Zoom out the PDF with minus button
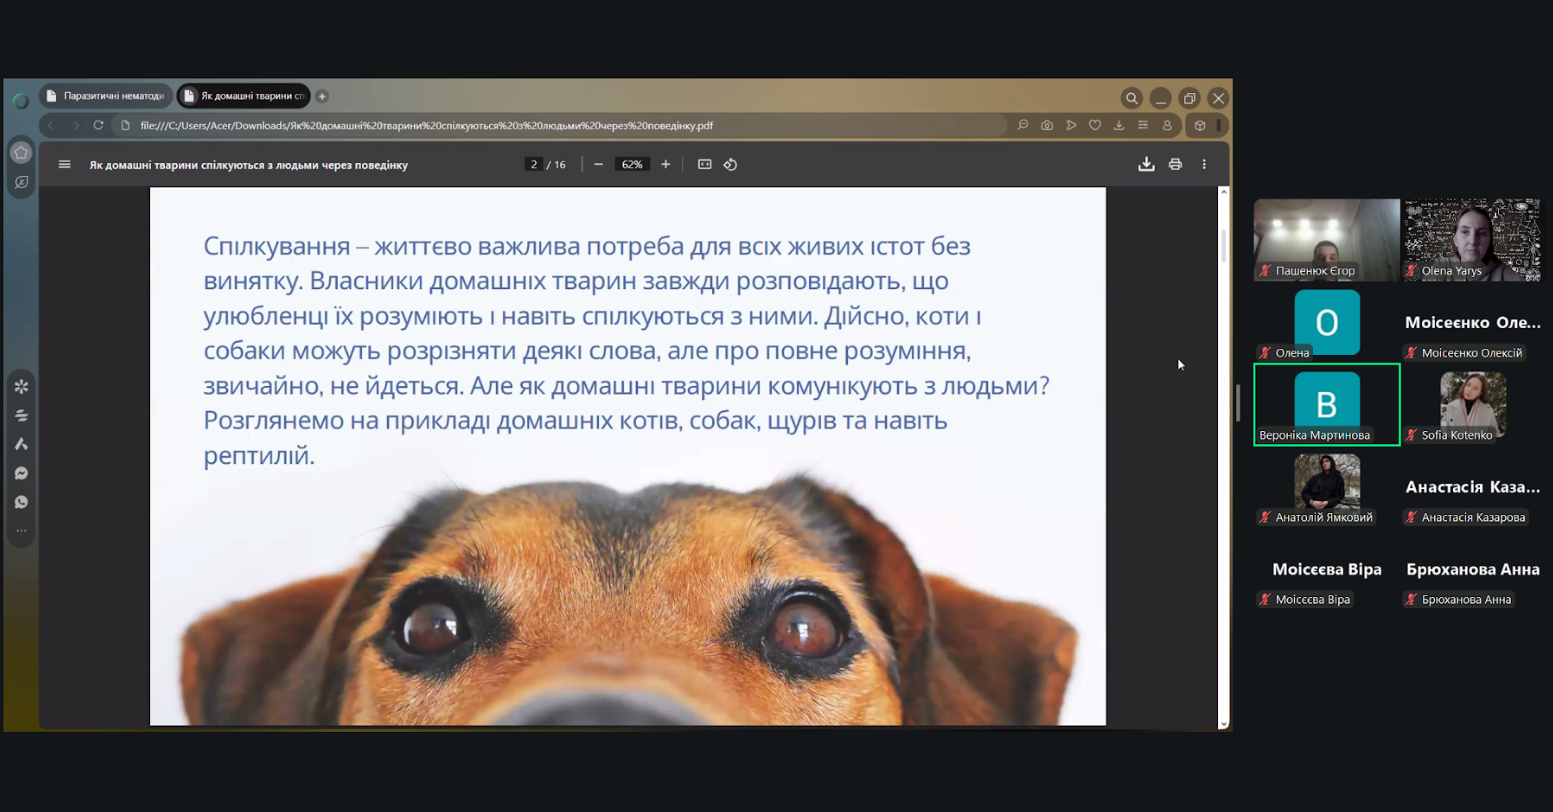Image resolution: width=1553 pixels, height=812 pixels. point(598,165)
